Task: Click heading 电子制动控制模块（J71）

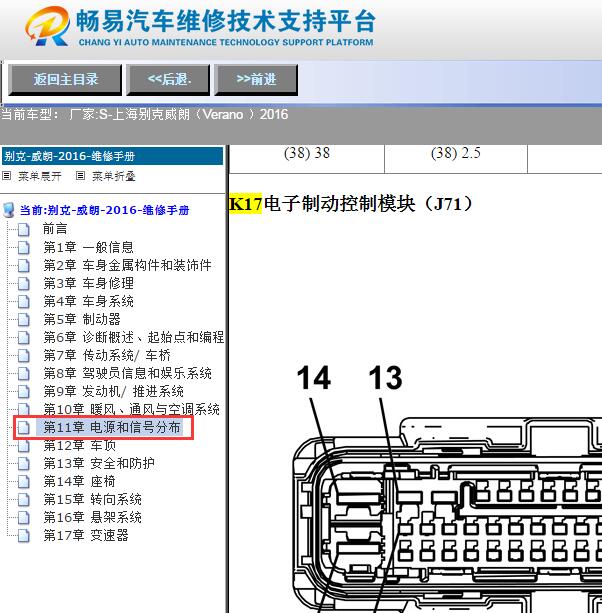Action: point(368,204)
